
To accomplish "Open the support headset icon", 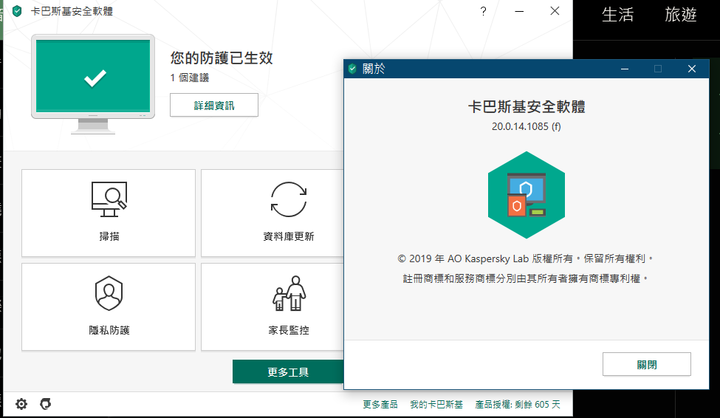I will point(45,404).
